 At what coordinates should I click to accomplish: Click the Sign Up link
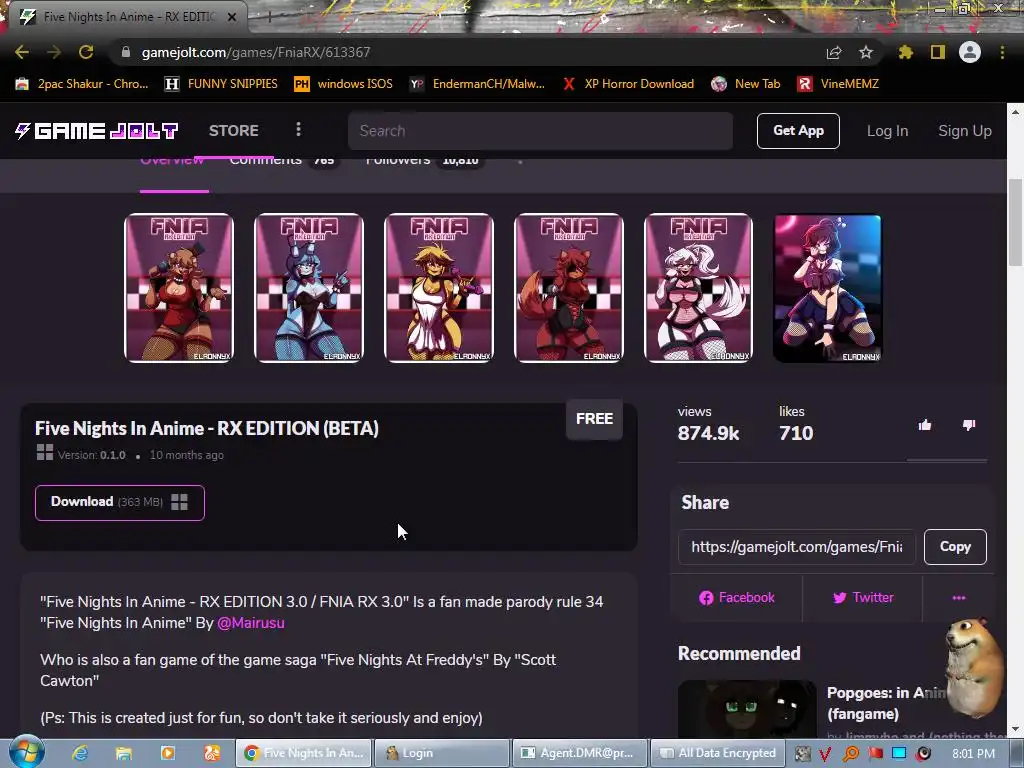coord(965,131)
